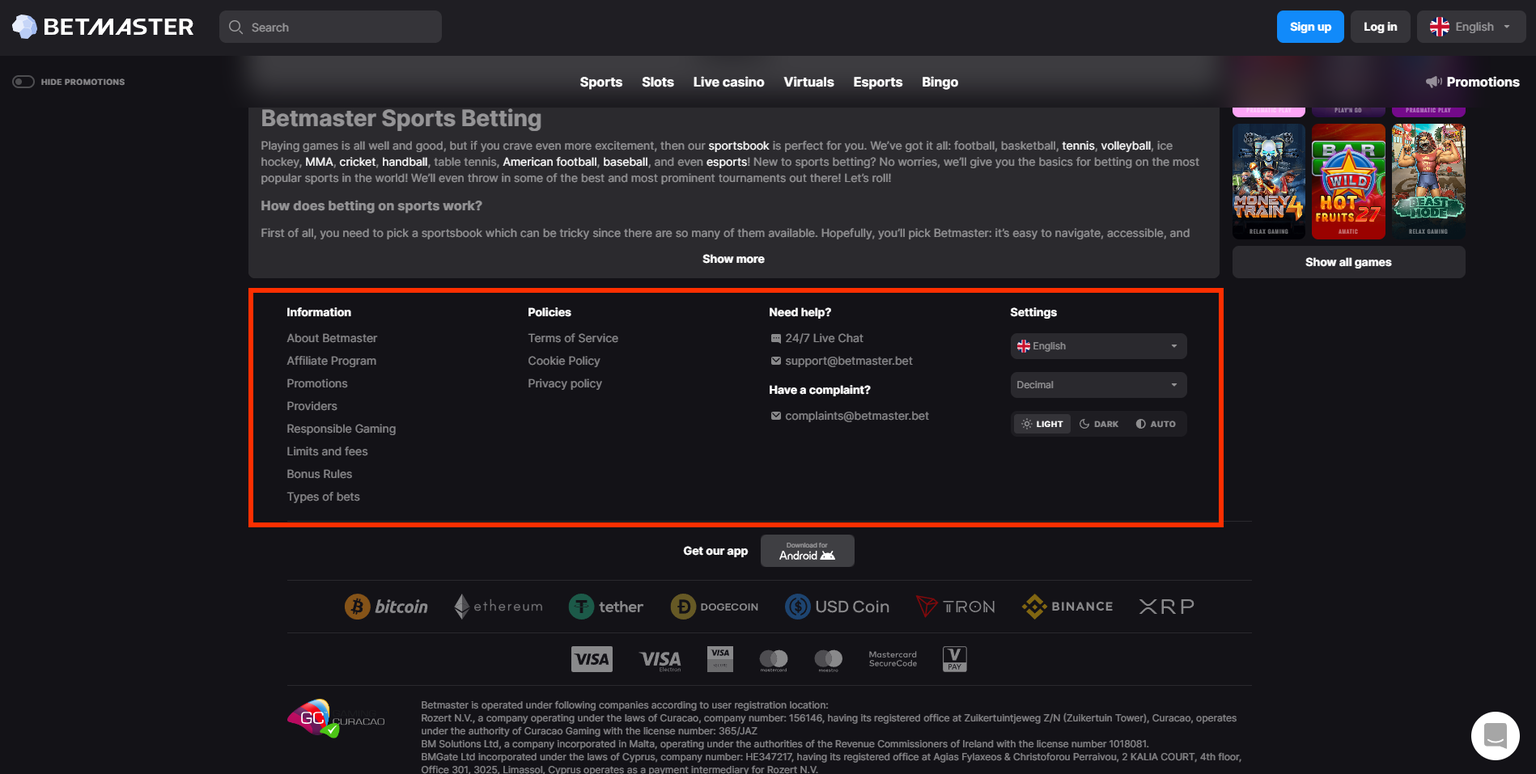Click the XRP payment icon
Image resolution: width=1536 pixels, height=774 pixels.
1165,606
